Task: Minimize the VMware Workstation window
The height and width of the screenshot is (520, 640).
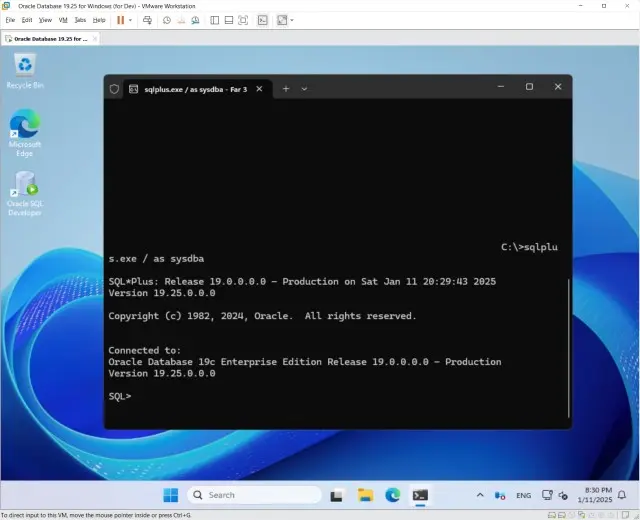Action: tap(581, 6)
